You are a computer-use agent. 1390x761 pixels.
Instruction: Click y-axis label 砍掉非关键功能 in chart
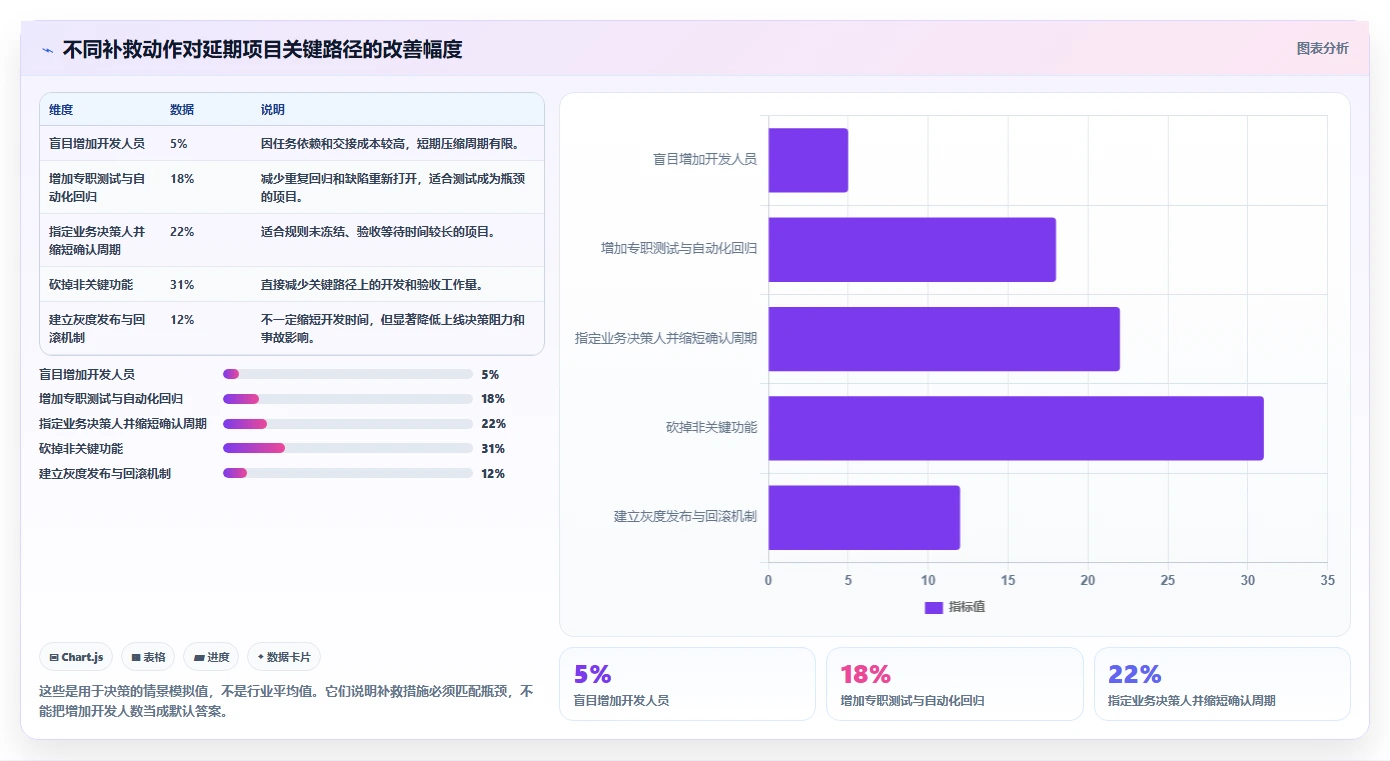[712, 428]
